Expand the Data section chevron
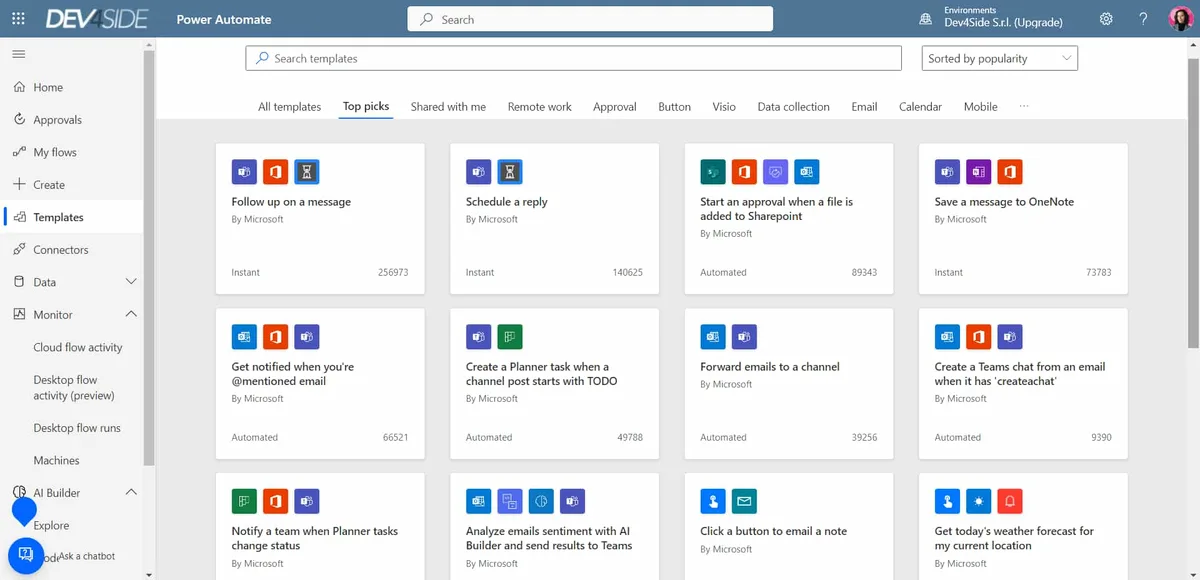1200x580 pixels. coord(131,282)
